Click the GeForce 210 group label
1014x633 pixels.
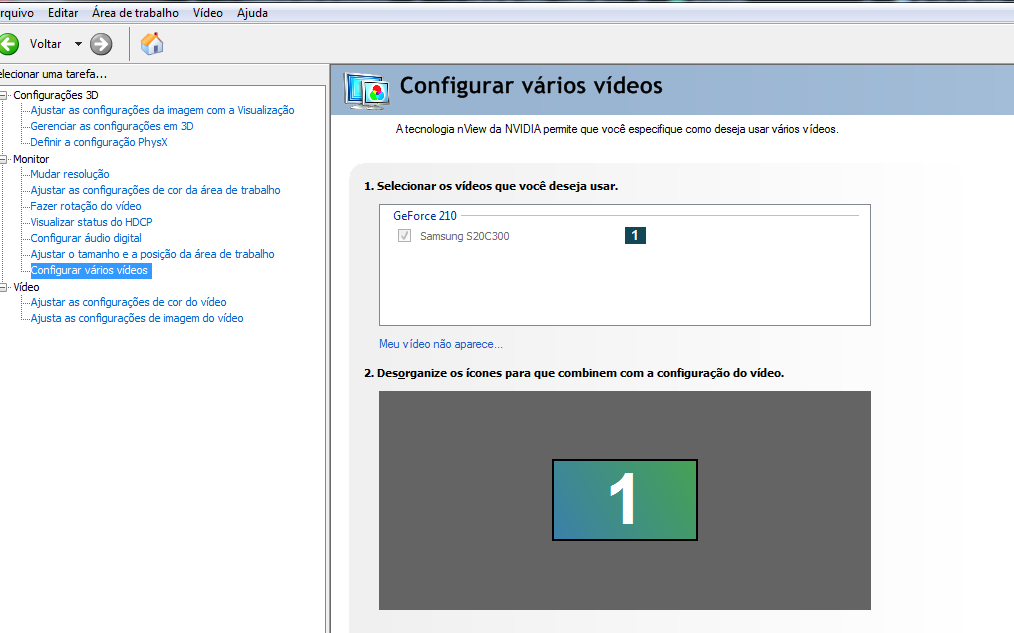[425, 216]
